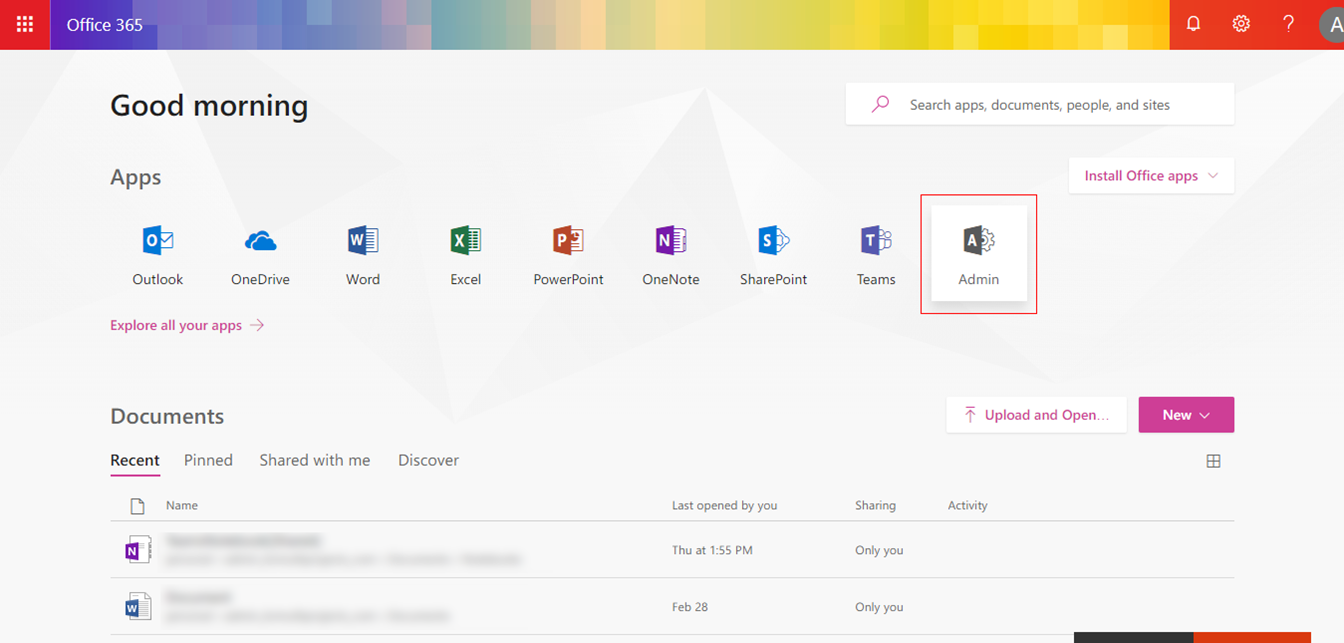Screen dimensions: 1344x643
Task: Launch the Outlook app
Action: (x=158, y=256)
